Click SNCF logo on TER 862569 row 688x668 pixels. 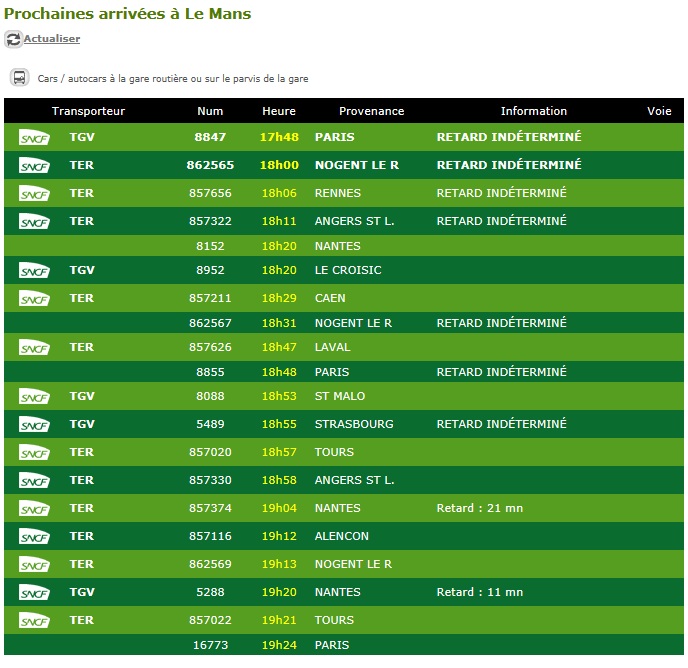(34, 565)
